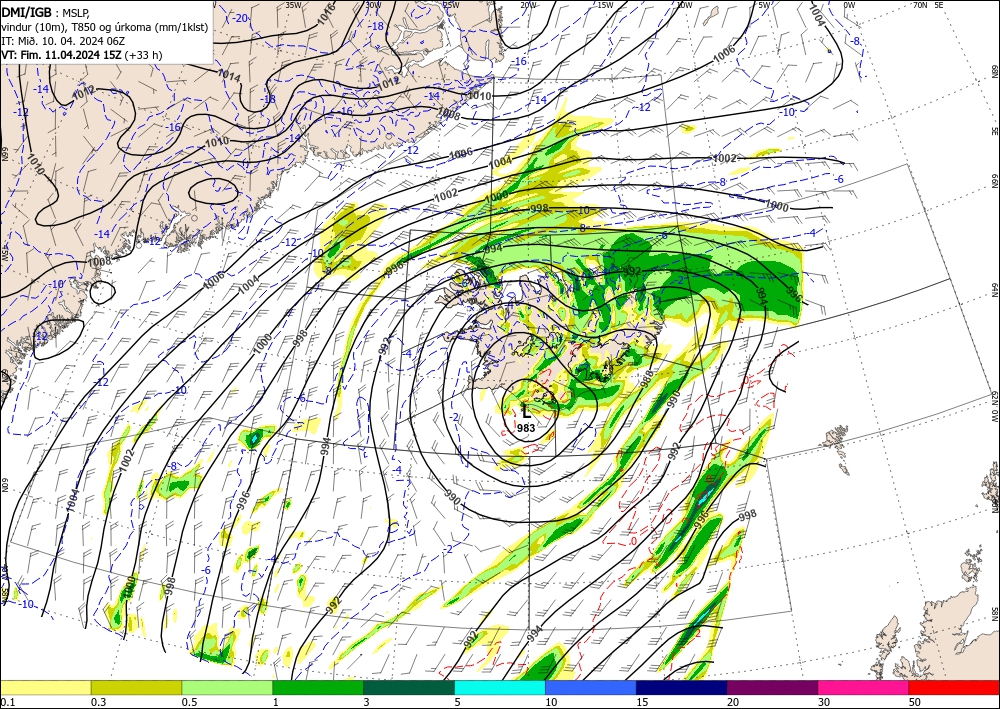The image size is (1000, 709).
Task: Click the '0.5' color scale label
Action: click(189, 702)
